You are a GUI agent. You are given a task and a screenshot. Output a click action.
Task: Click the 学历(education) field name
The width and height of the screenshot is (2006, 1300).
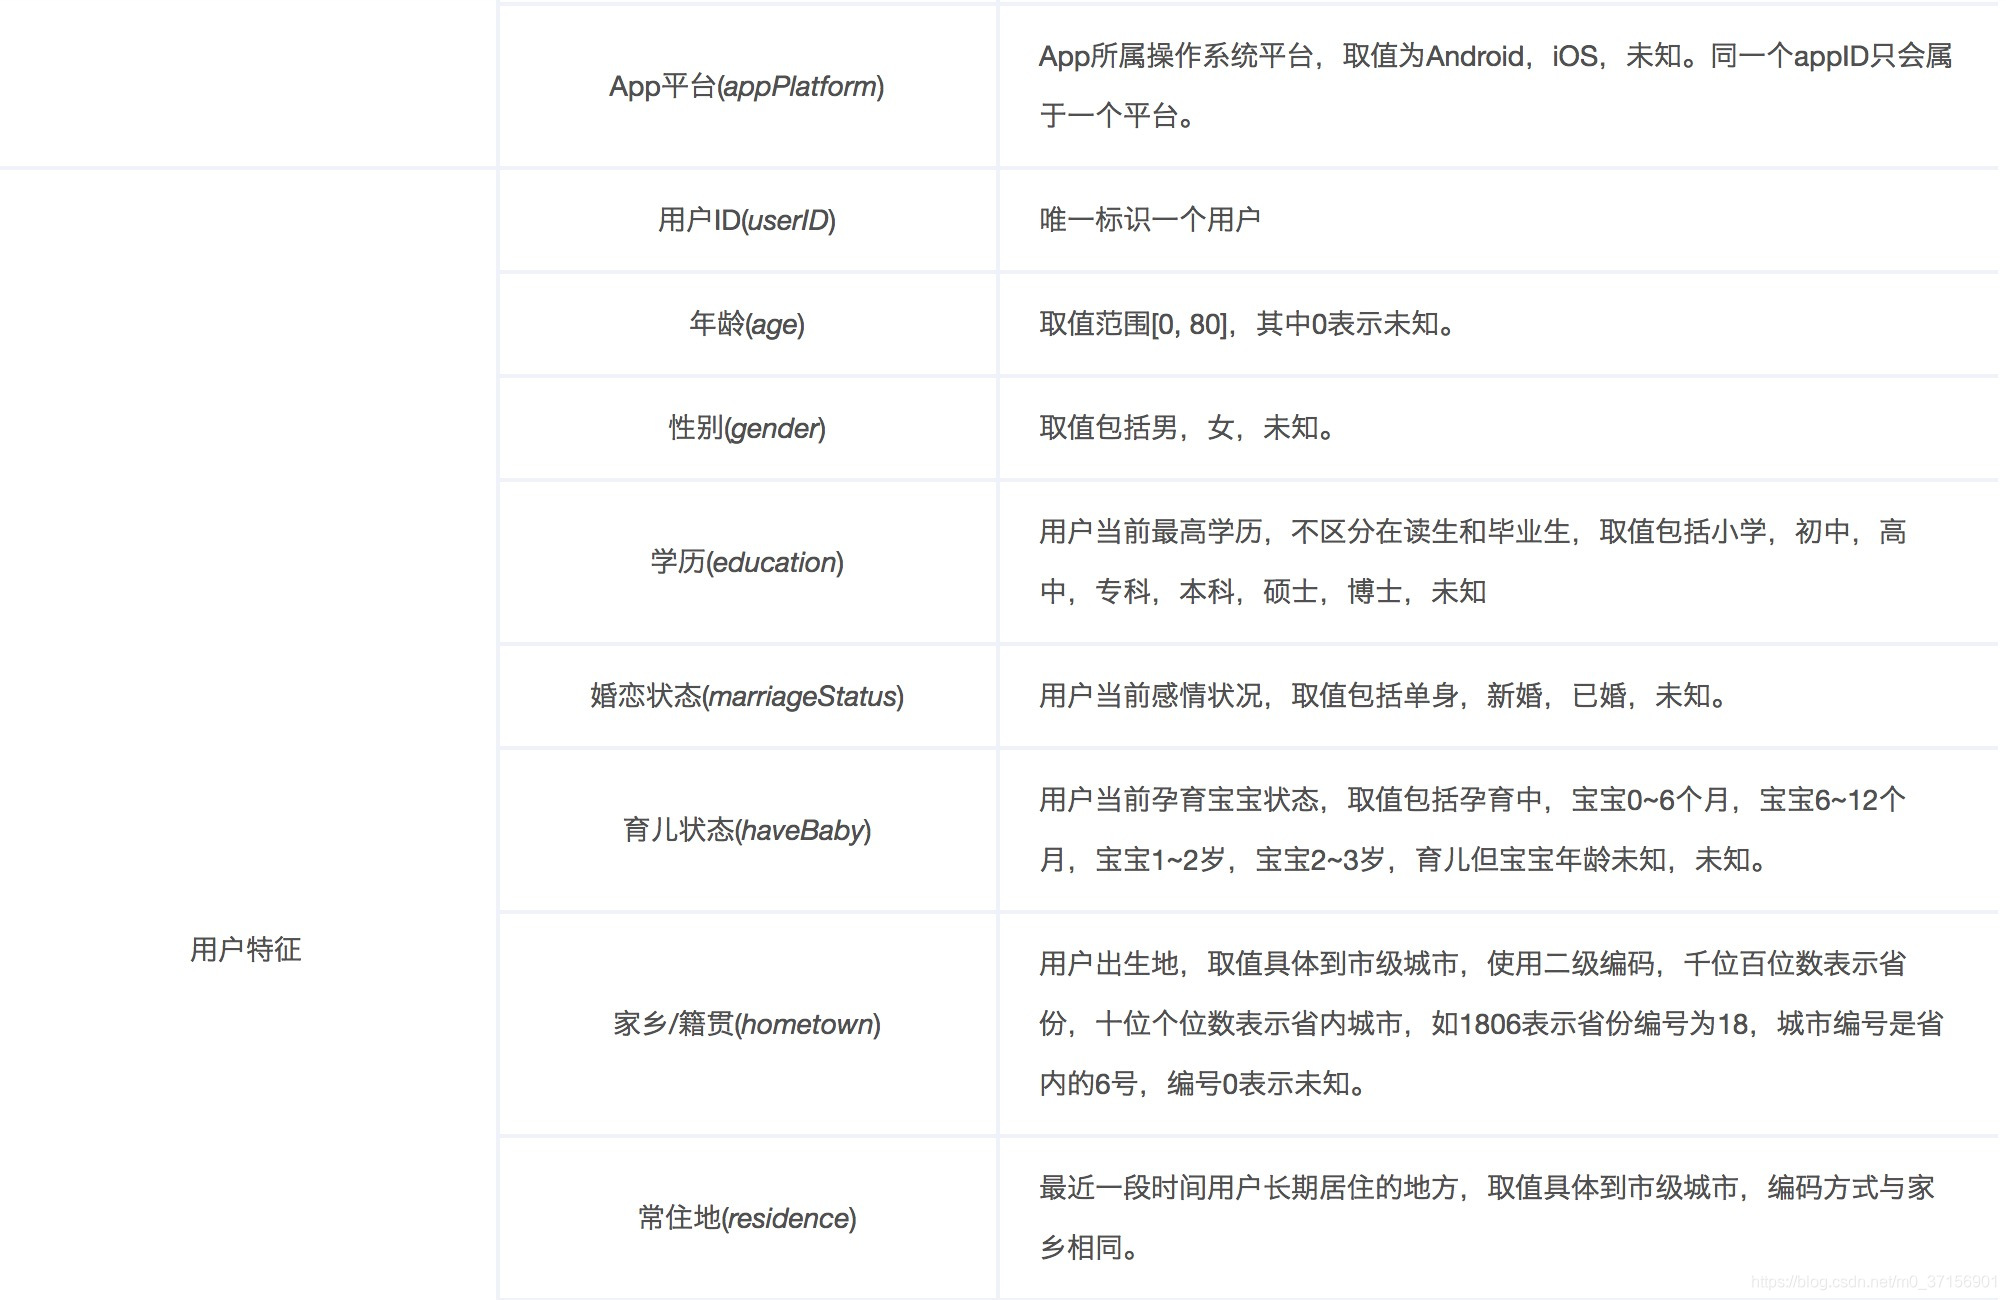coord(747,562)
